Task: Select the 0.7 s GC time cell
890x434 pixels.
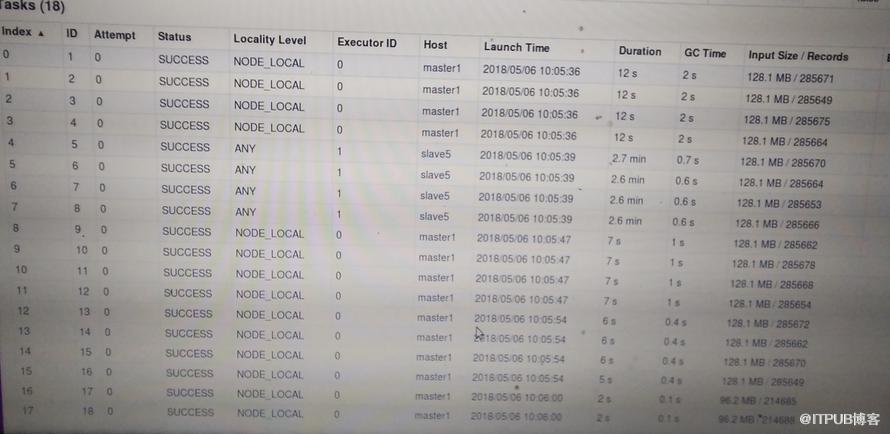Action: pos(687,161)
